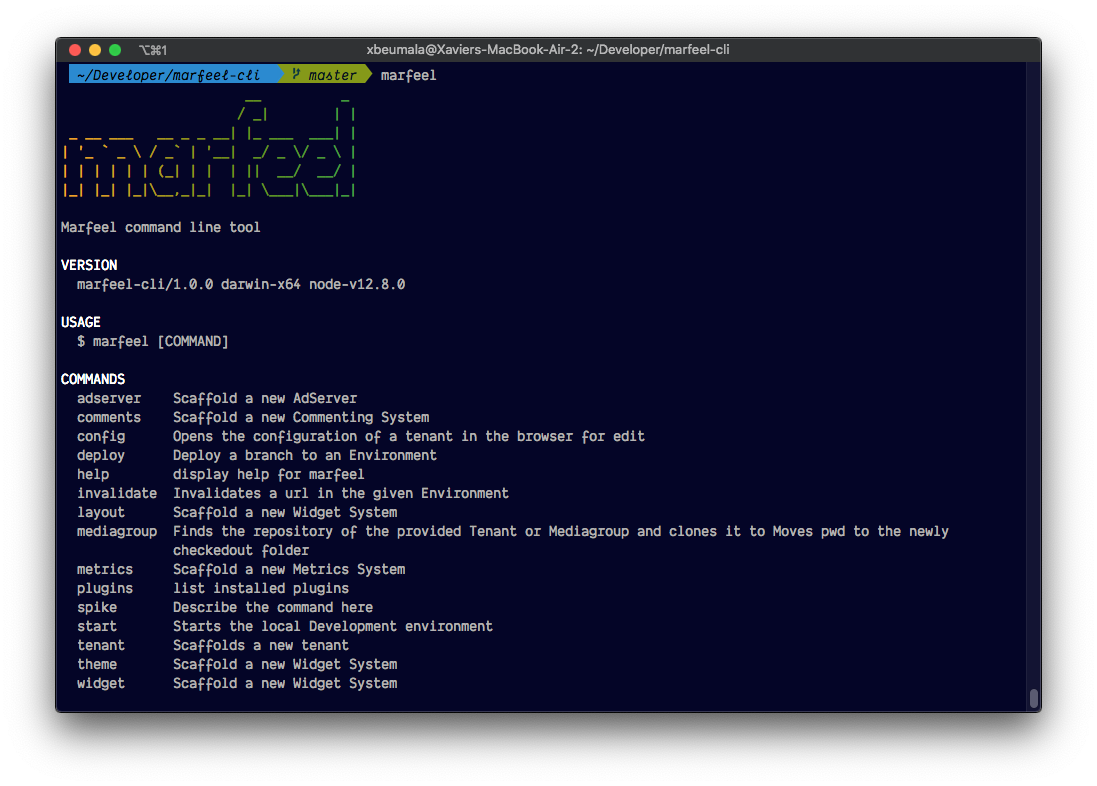Click 'list installed plugins' description
1097x786 pixels.
[261, 589]
